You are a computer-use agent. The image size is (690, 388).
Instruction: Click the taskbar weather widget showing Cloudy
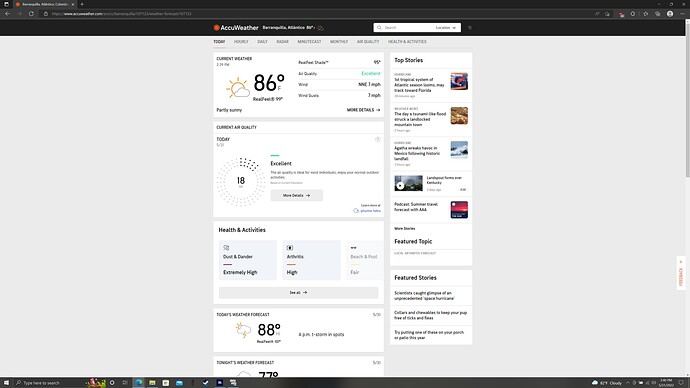coord(607,383)
